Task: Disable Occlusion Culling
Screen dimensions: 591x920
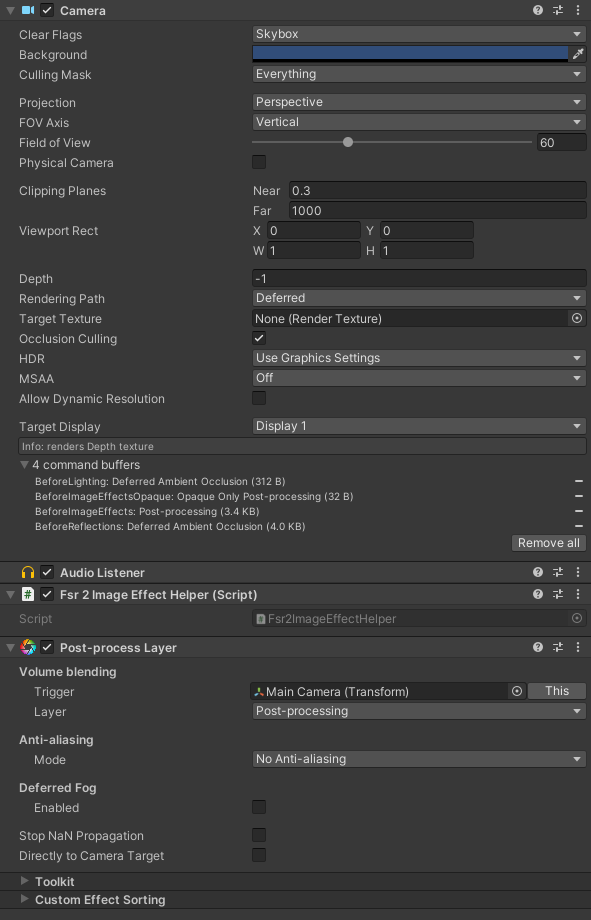Action: [x=258, y=338]
